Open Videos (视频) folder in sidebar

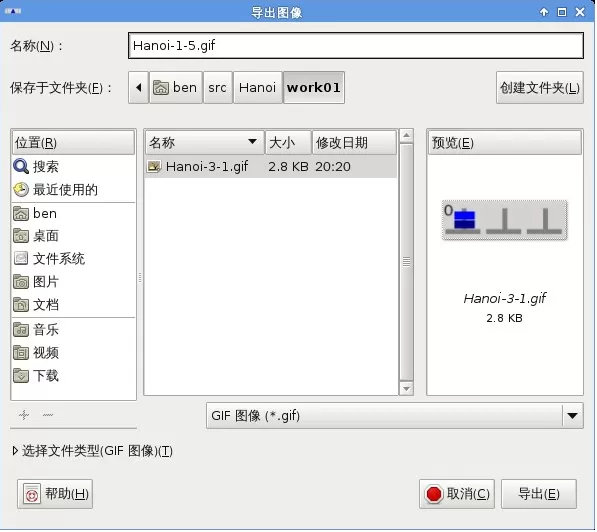coord(73,353)
